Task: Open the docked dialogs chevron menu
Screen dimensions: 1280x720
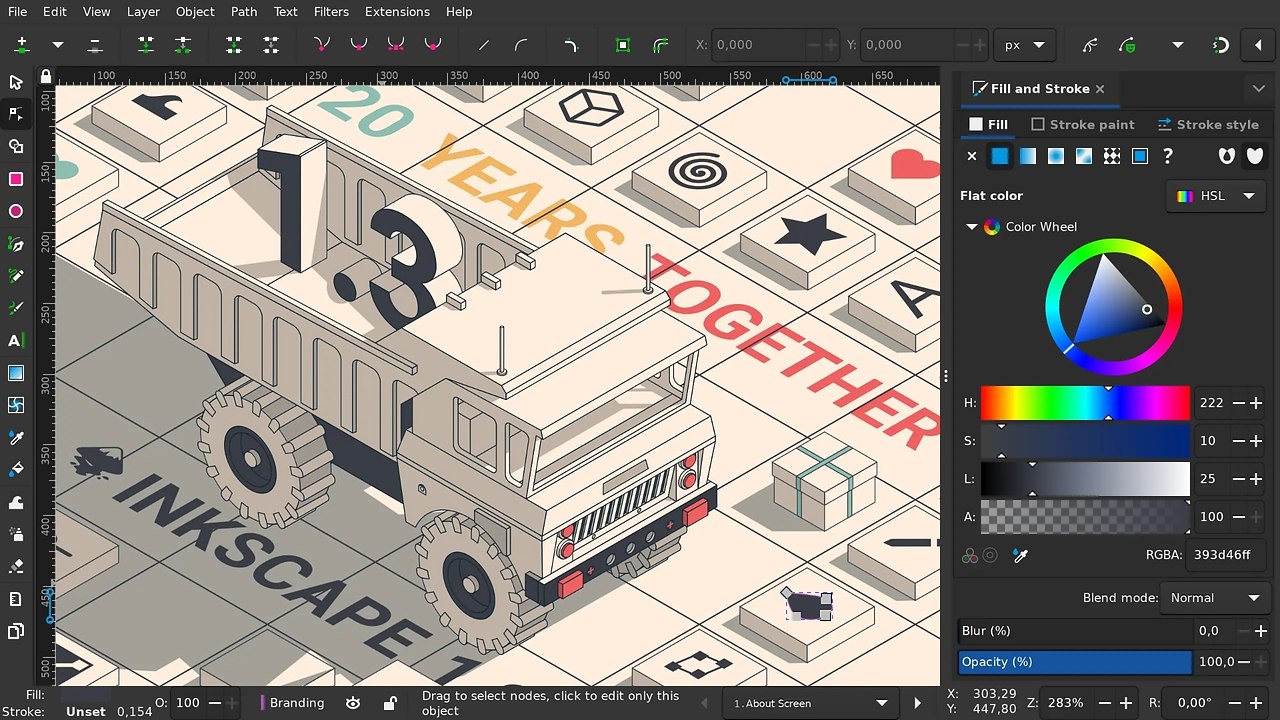Action: [1258, 89]
